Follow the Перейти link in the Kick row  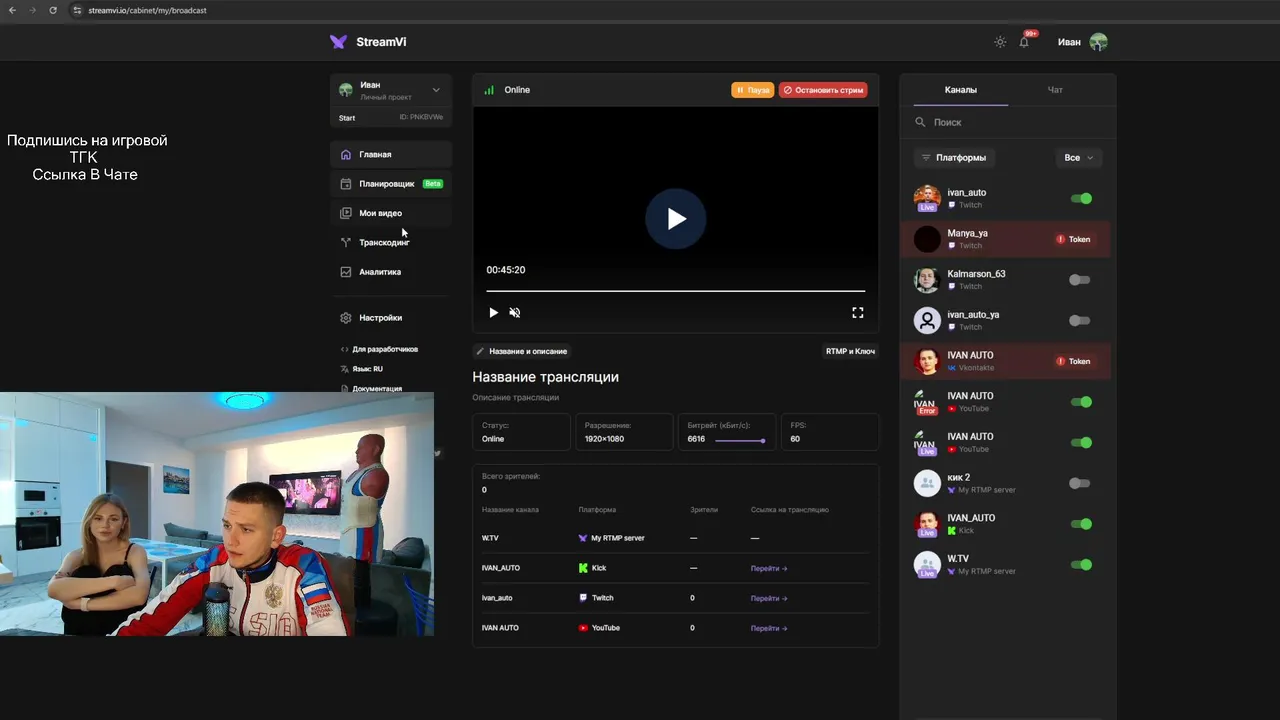[x=769, y=568]
